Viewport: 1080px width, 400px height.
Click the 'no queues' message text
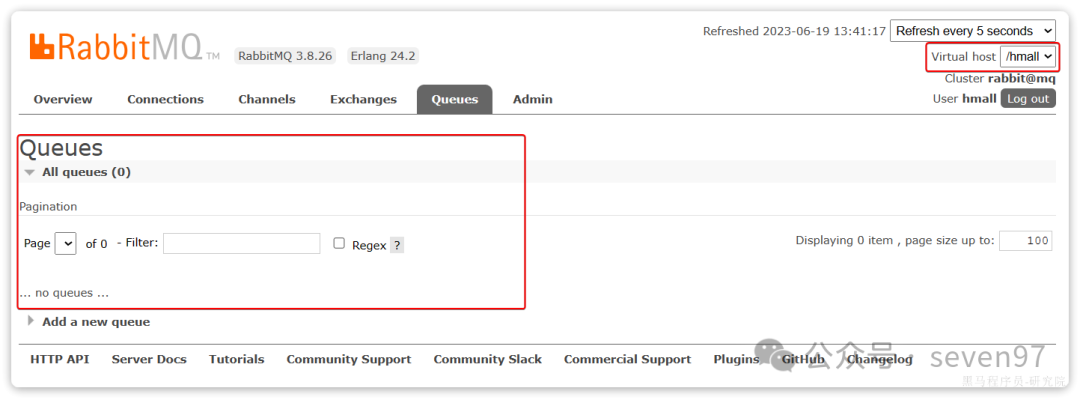tap(64, 293)
